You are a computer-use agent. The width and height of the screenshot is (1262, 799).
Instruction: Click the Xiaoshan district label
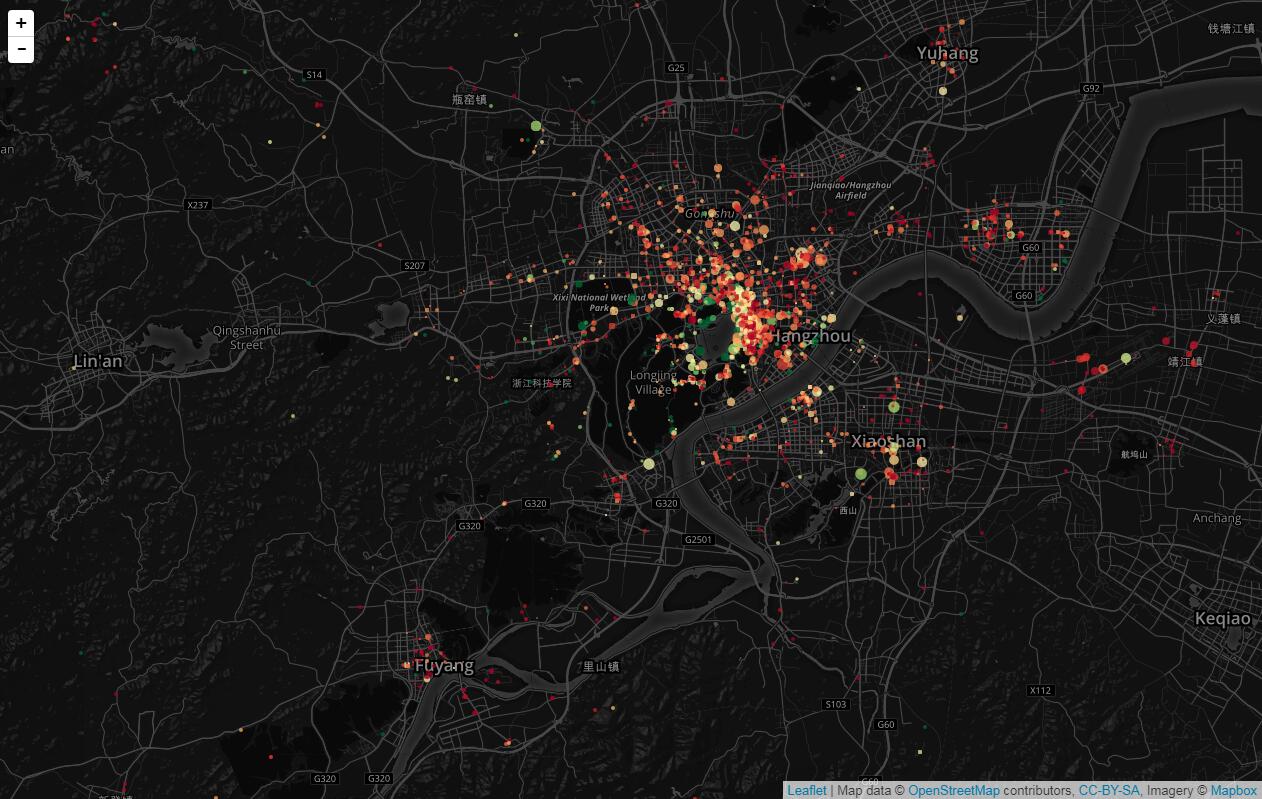tap(888, 441)
